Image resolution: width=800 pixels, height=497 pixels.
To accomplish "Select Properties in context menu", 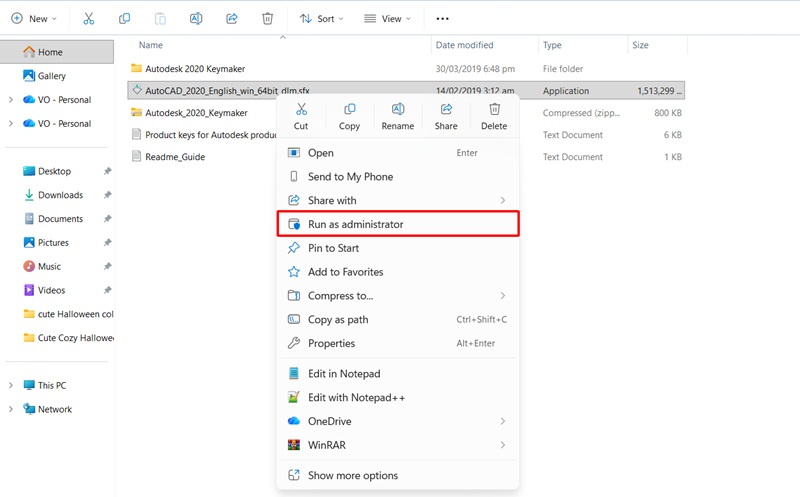I will [x=398, y=343].
